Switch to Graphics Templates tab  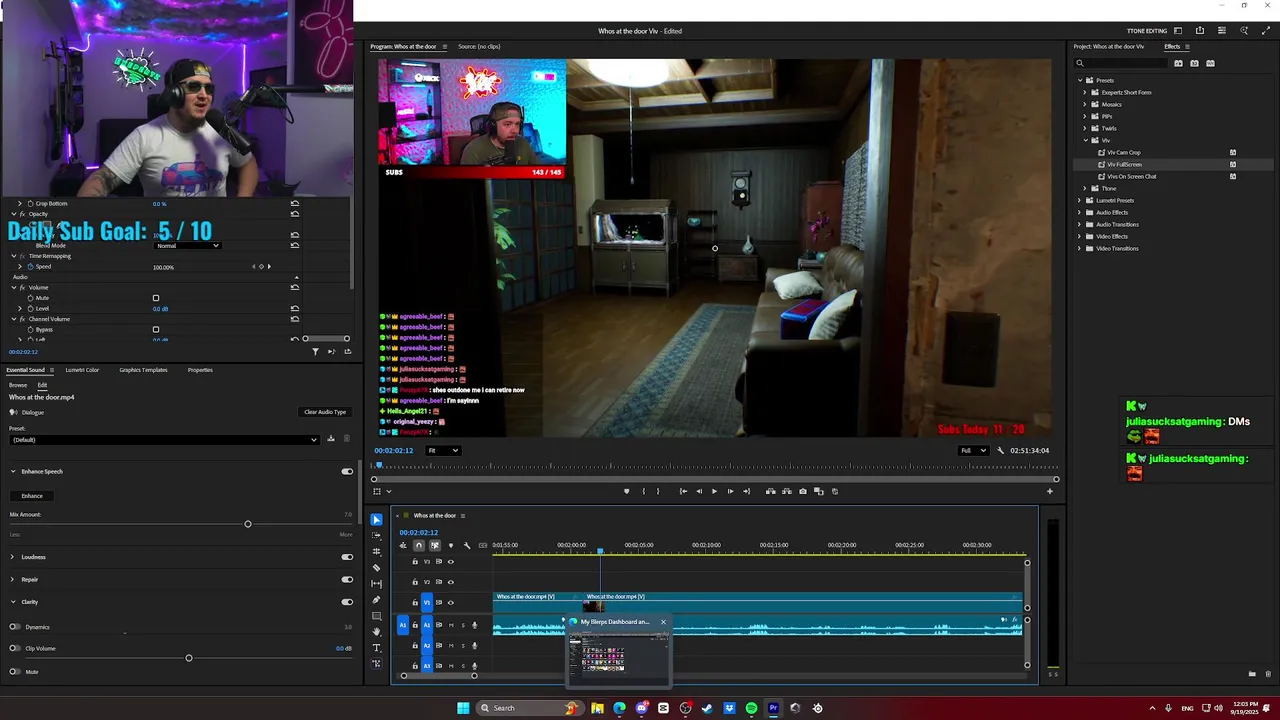coord(143,370)
